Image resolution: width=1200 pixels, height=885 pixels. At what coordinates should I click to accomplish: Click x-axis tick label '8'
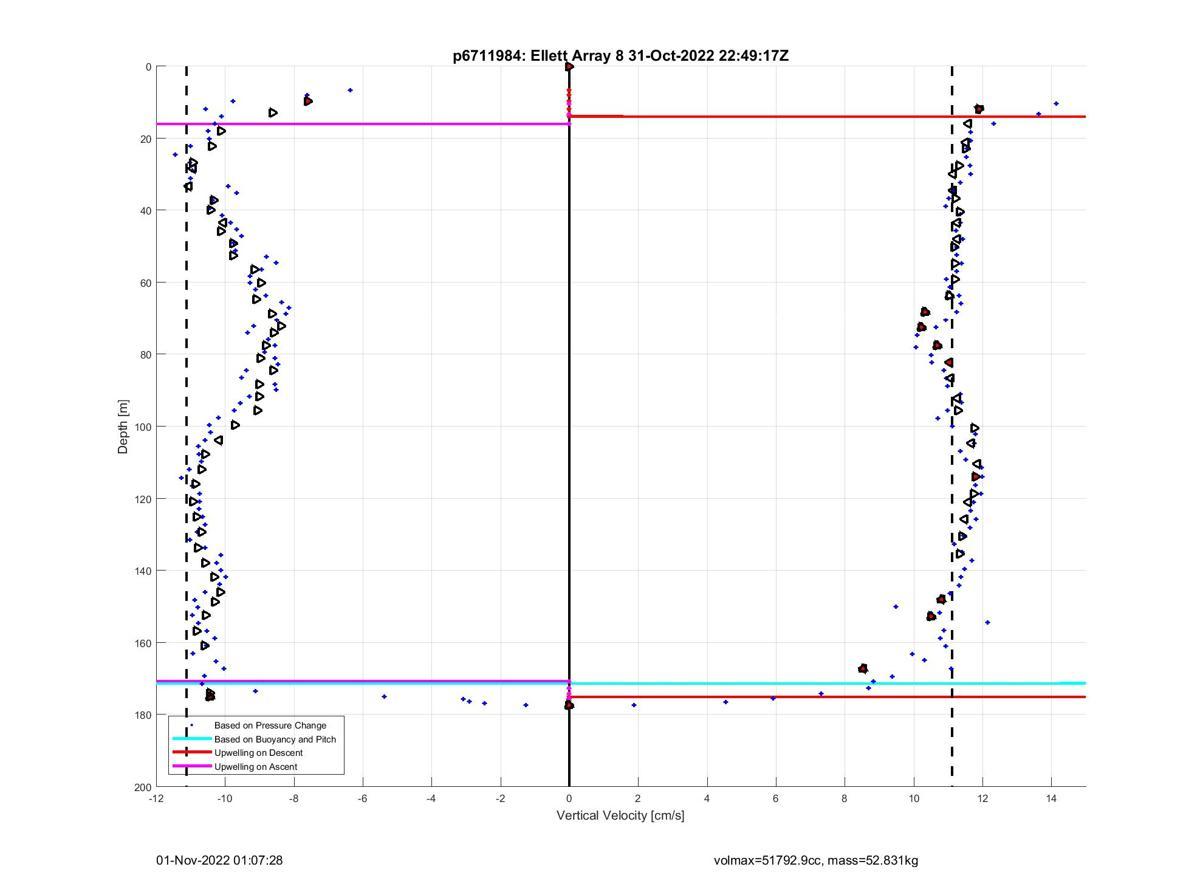(845, 799)
